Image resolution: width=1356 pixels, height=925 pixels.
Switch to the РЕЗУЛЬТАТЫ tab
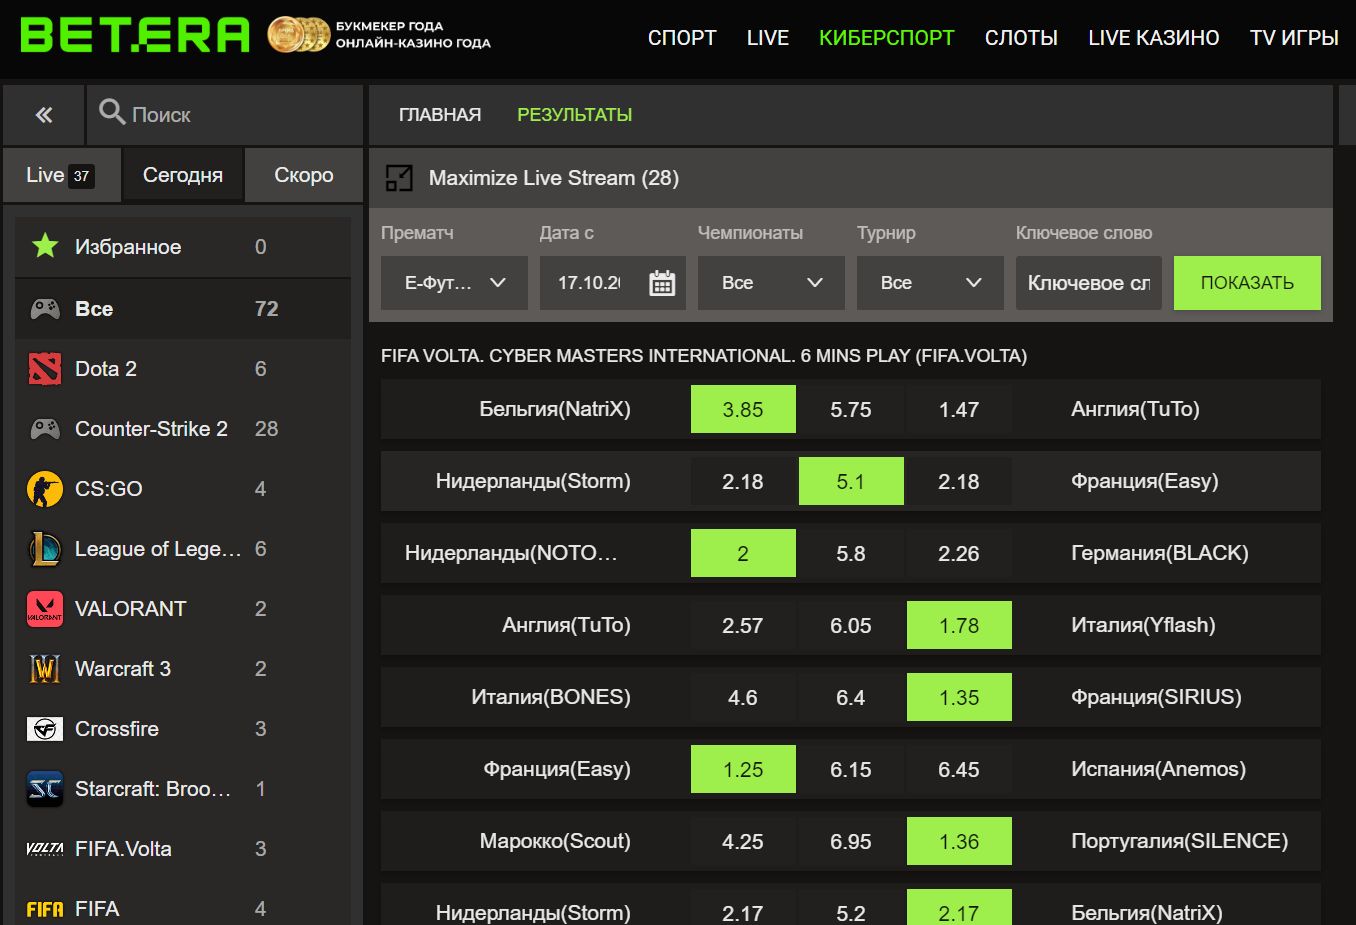(x=575, y=115)
